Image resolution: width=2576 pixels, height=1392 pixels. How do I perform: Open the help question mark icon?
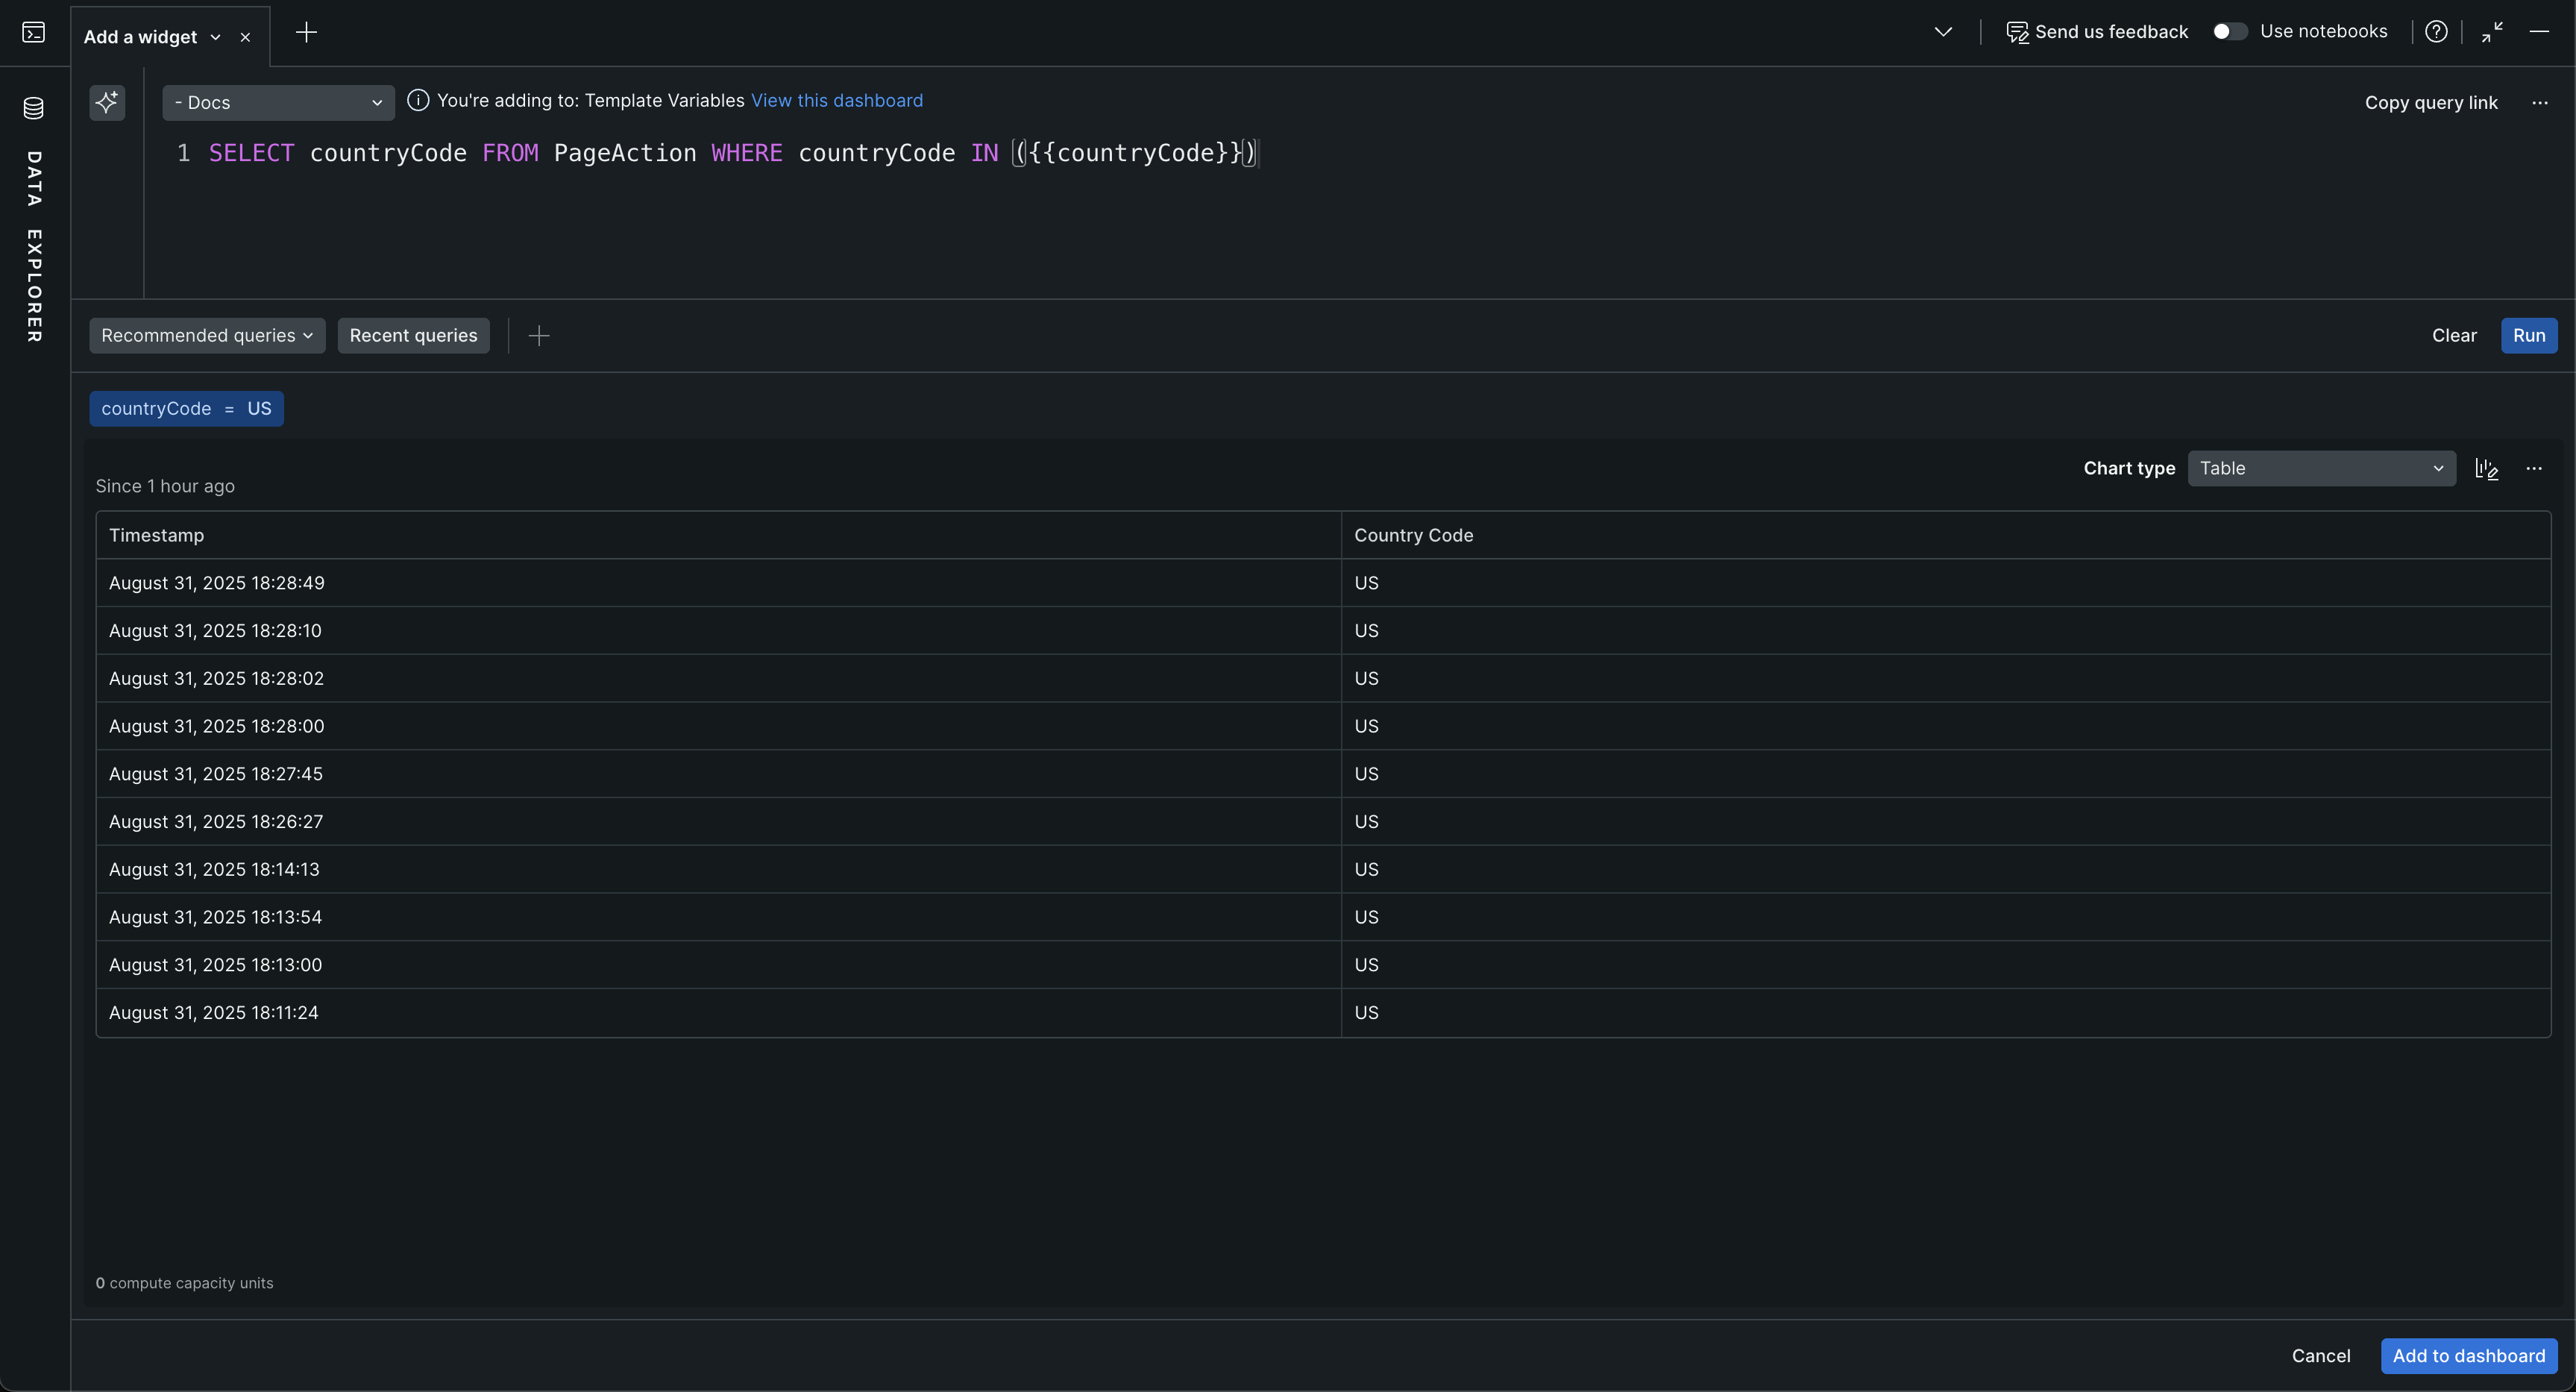(2436, 32)
